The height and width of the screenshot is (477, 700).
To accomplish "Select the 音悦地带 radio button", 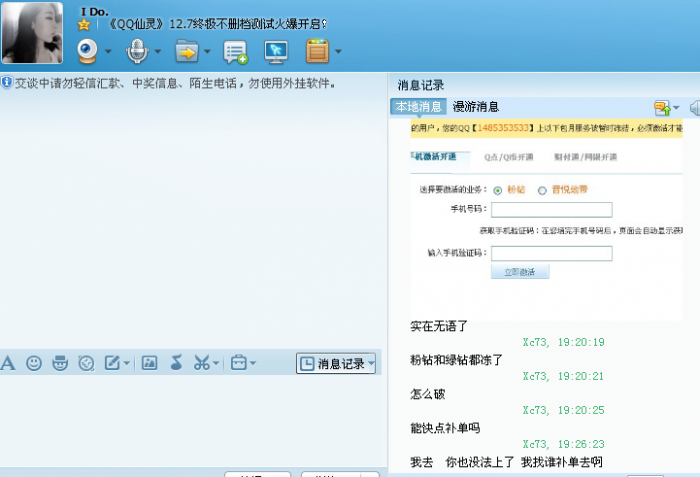I will click(x=542, y=191).
